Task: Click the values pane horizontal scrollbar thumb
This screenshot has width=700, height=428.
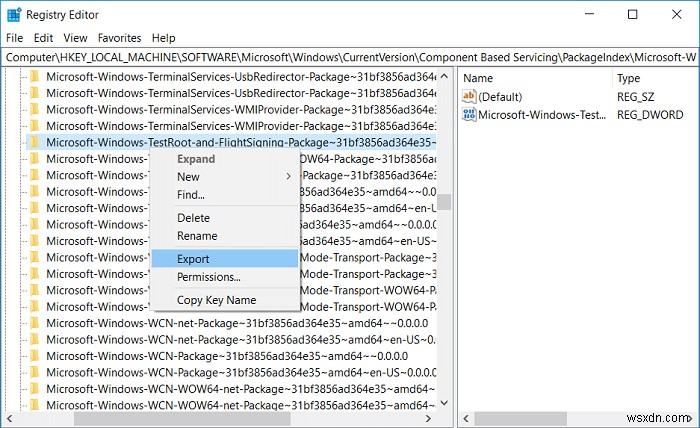Action: [521, 419]
